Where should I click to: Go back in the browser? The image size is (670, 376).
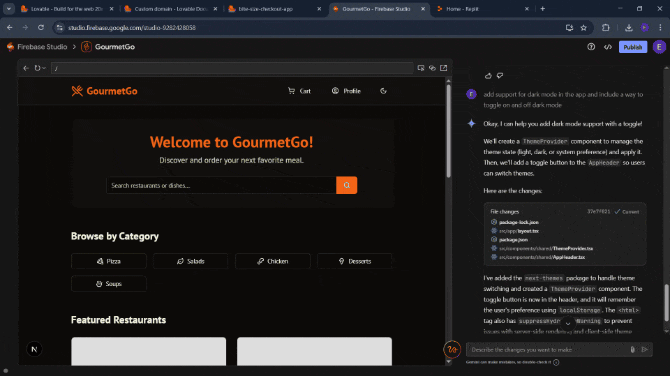tap(9, 27)
